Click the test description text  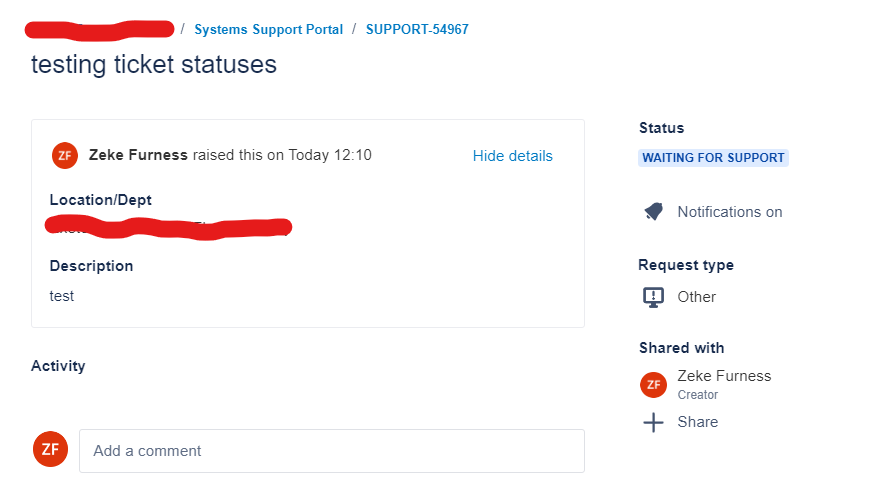click(x=62, y=296)
